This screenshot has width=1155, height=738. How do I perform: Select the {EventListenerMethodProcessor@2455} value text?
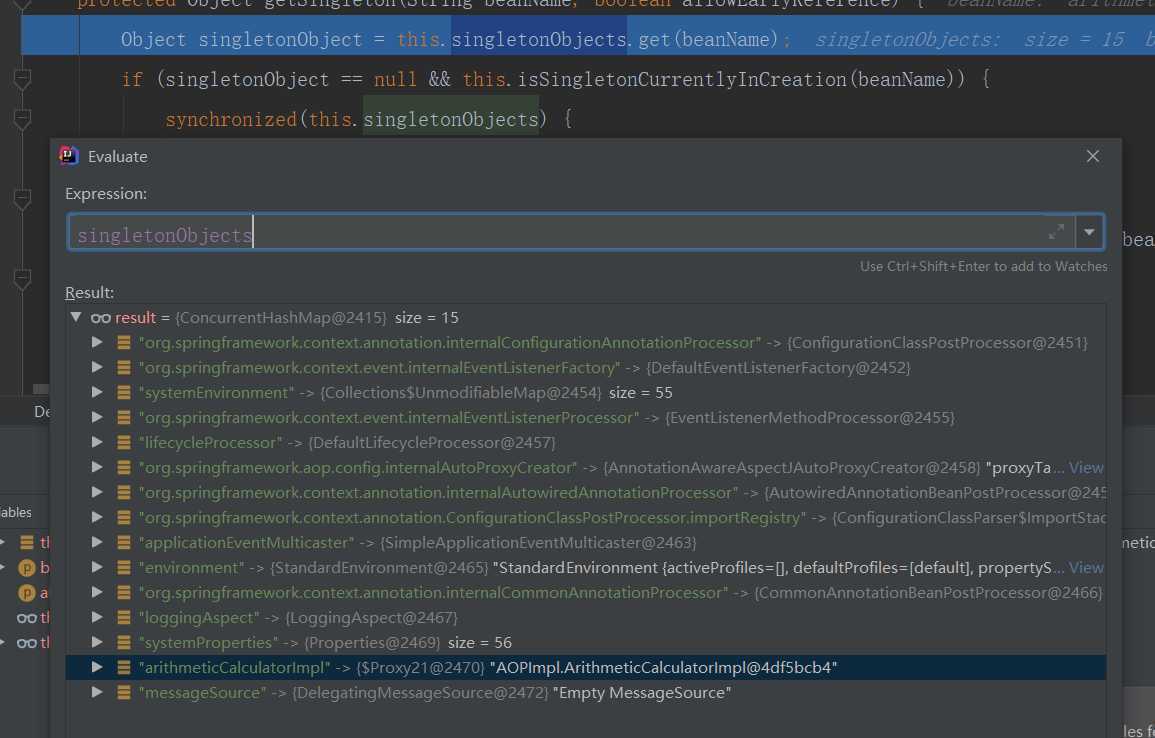pos(810,418)
